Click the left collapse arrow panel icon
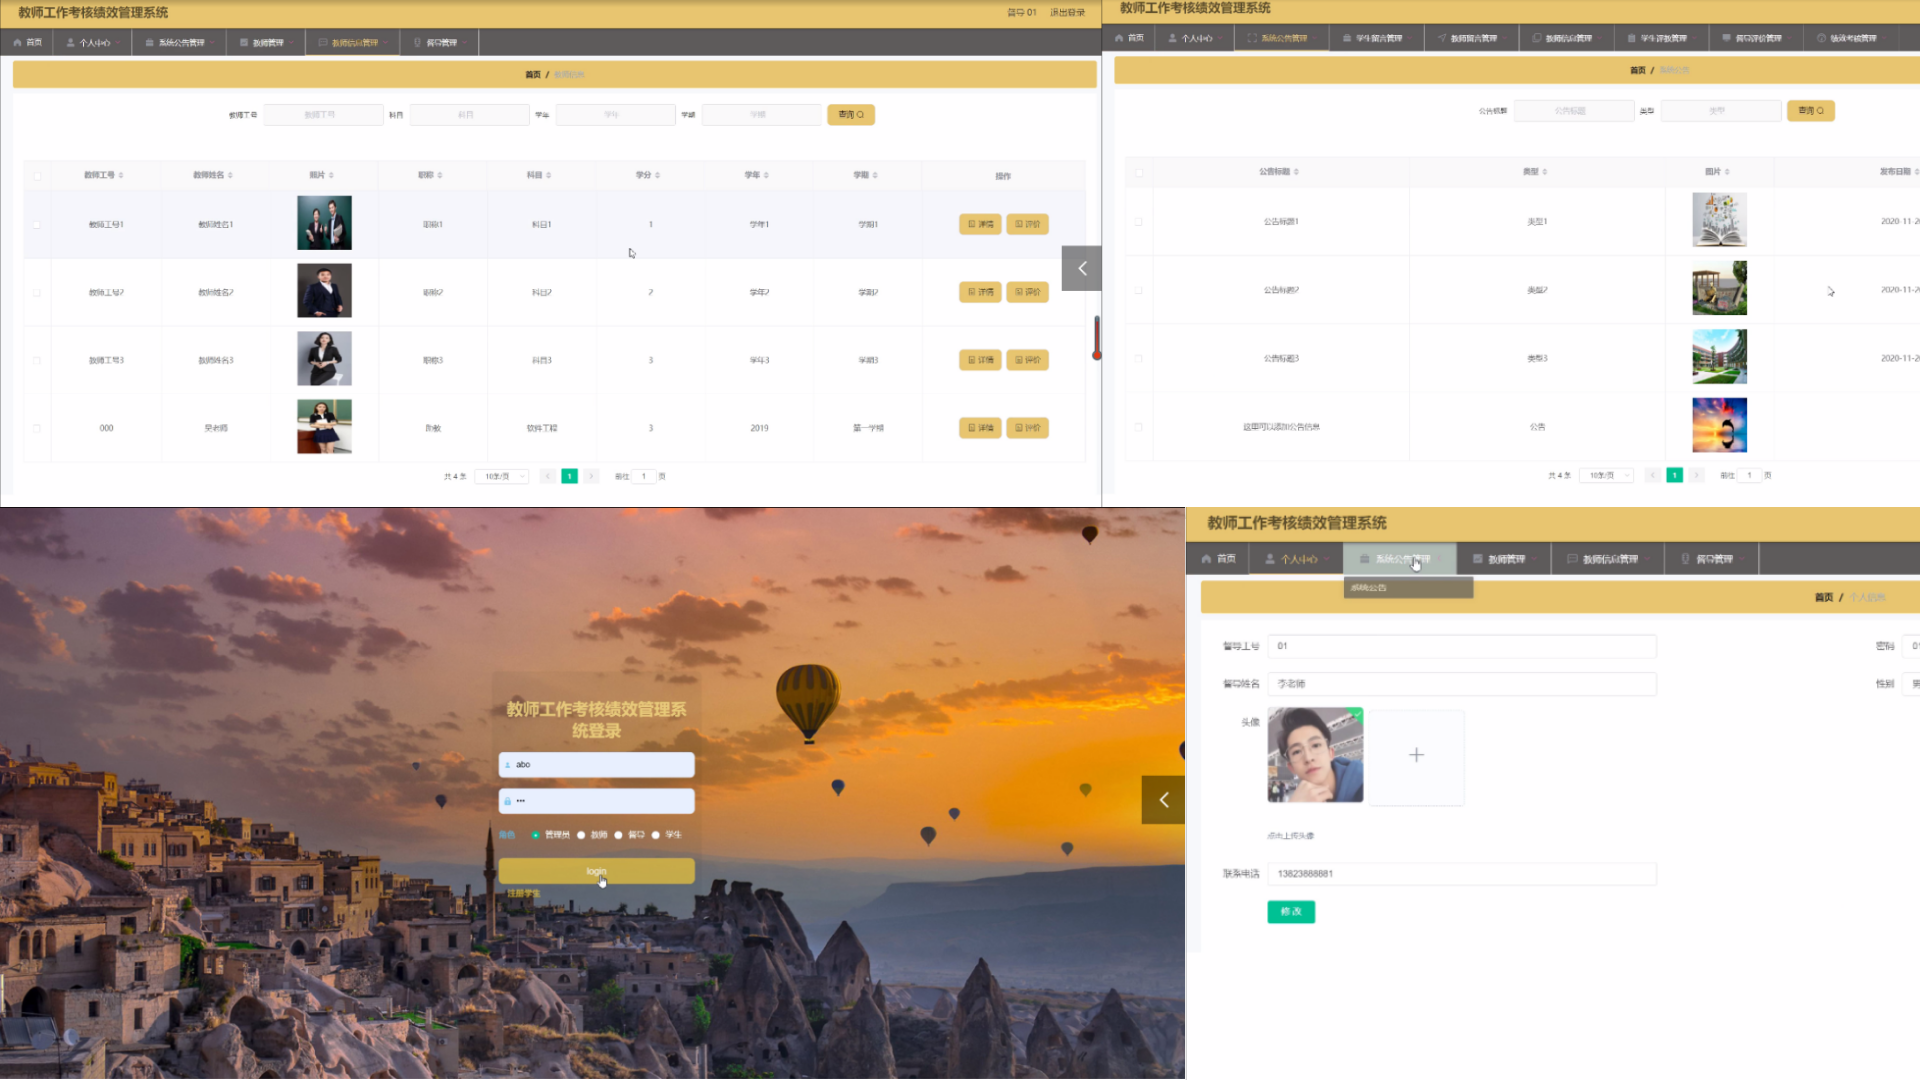Viewport: 1920px width, 1080px height. [1081, 269]
